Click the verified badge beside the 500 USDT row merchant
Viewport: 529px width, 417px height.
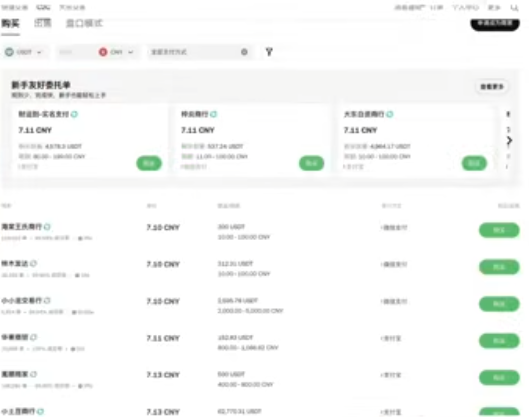33,374
